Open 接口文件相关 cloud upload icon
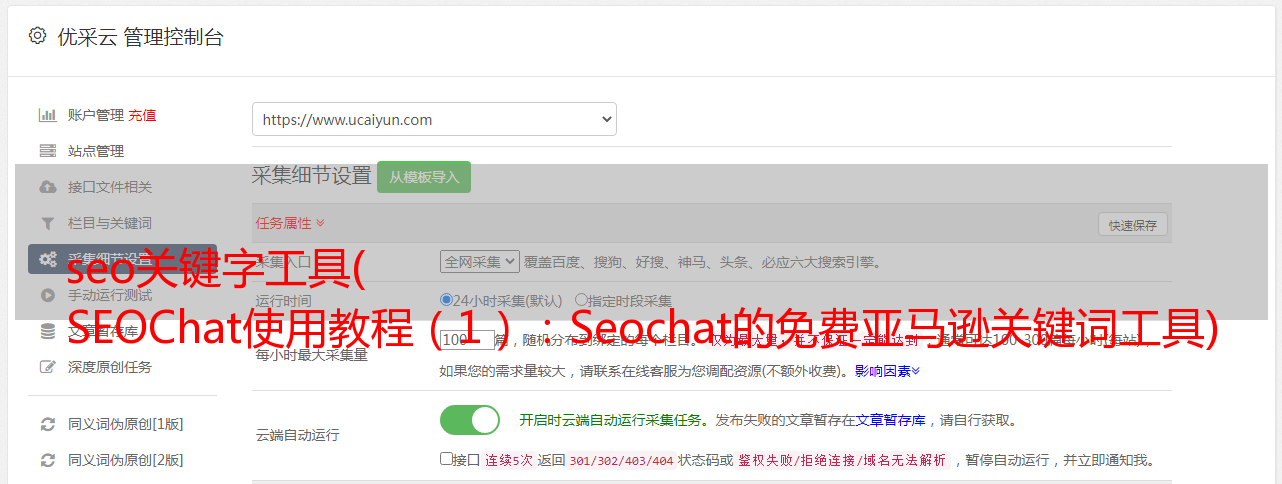This screenshot has width=1282, height=484. pos(47,187)
